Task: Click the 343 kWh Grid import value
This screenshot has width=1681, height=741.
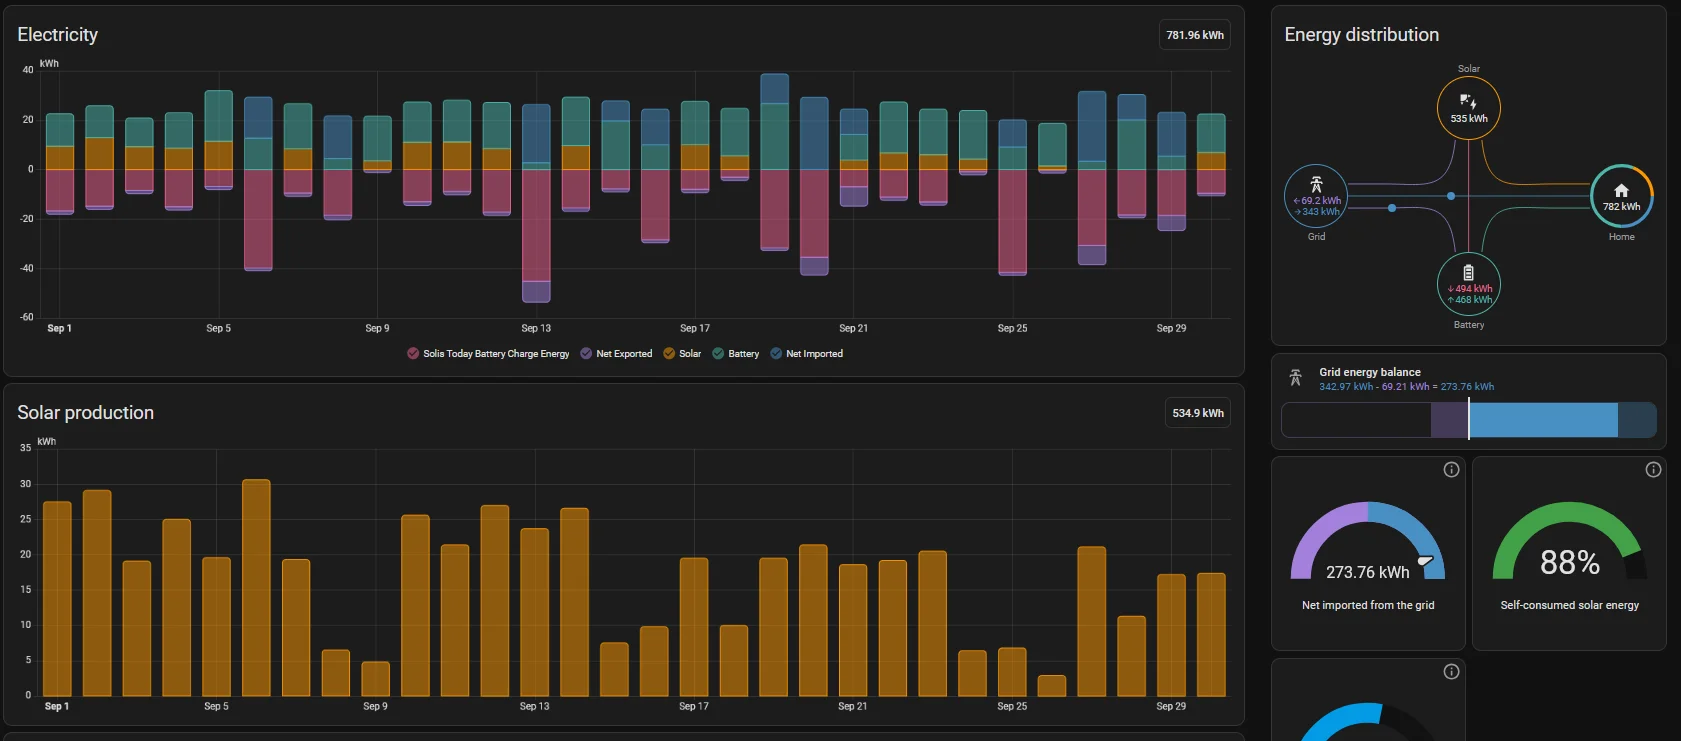Action: [x=1318, y=212]
